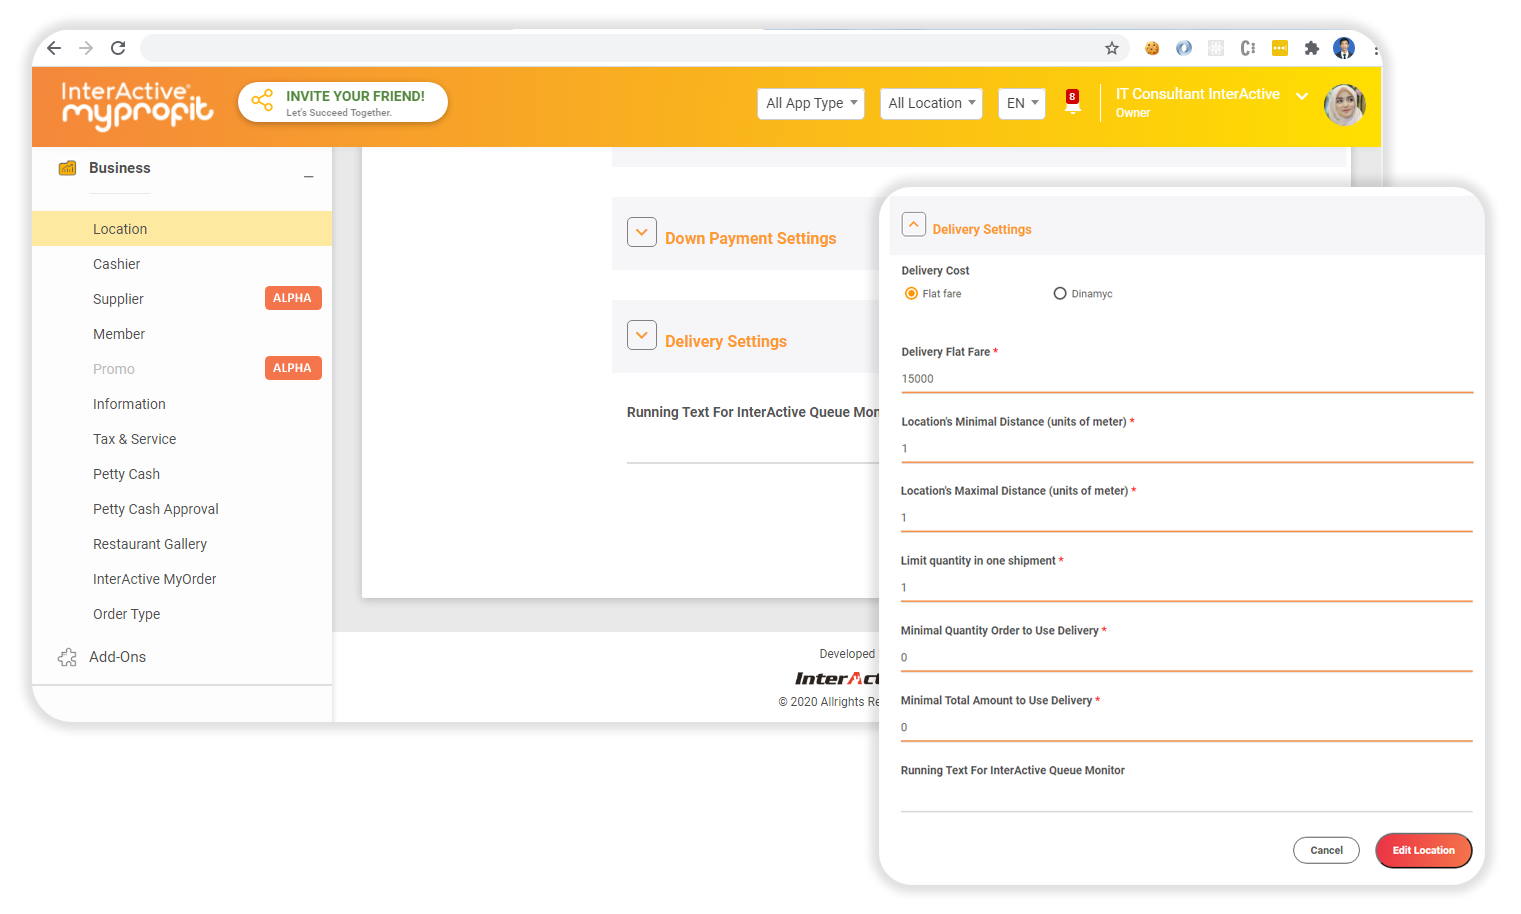Bookmark this page with the star icon
Image resolution: width=1521 pixels, height=914 pixels.
pos(1112,47)
